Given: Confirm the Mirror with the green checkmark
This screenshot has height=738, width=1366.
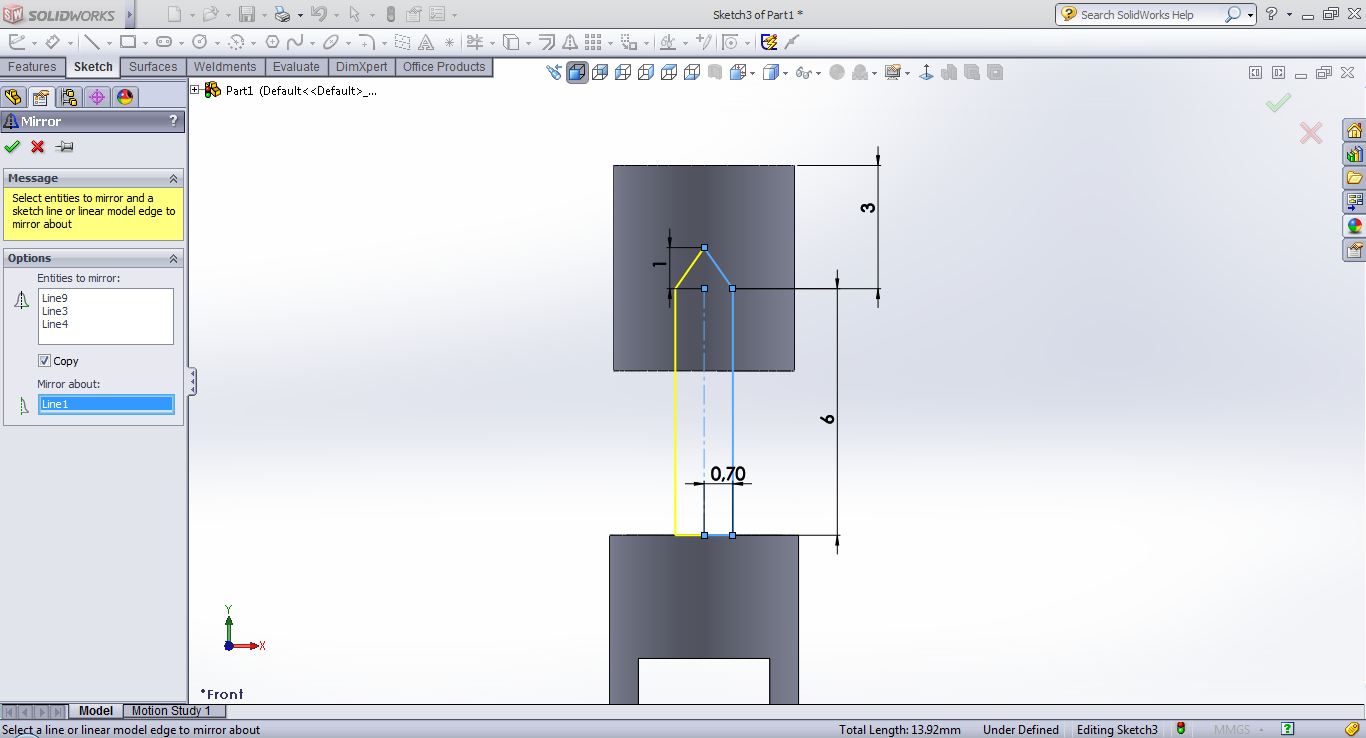Looking at the screenshot, I should [12, 147].
